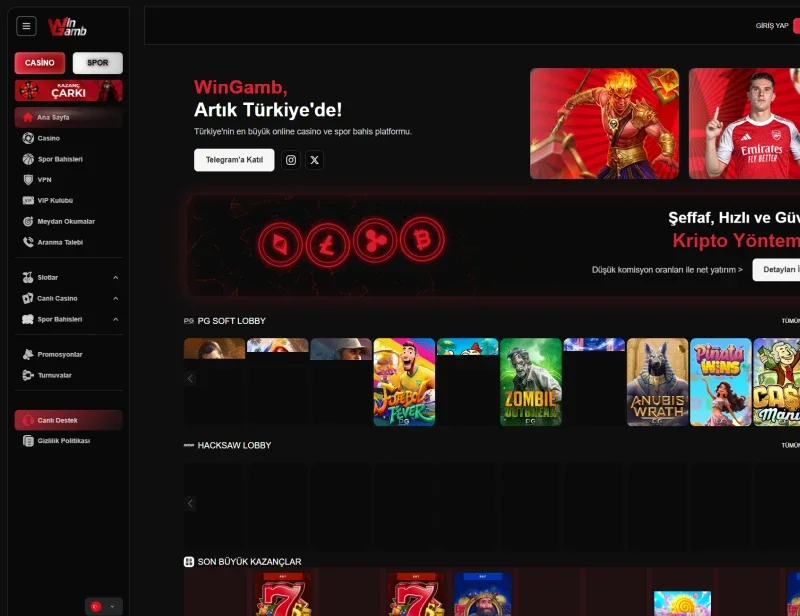The width and height of the screenshot is (800, 616).
Task: Click the Ethereum coin icon
Action: pyautogui.click(x=280, y=245)
